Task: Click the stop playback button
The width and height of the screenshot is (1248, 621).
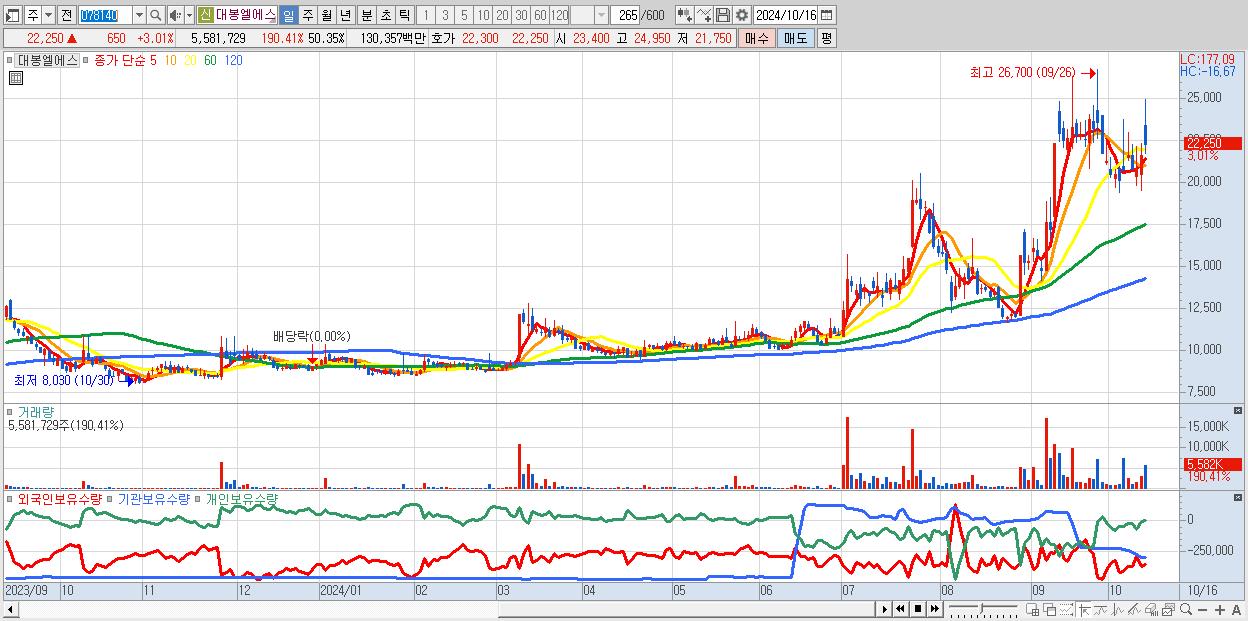Action: pos(918,609)
